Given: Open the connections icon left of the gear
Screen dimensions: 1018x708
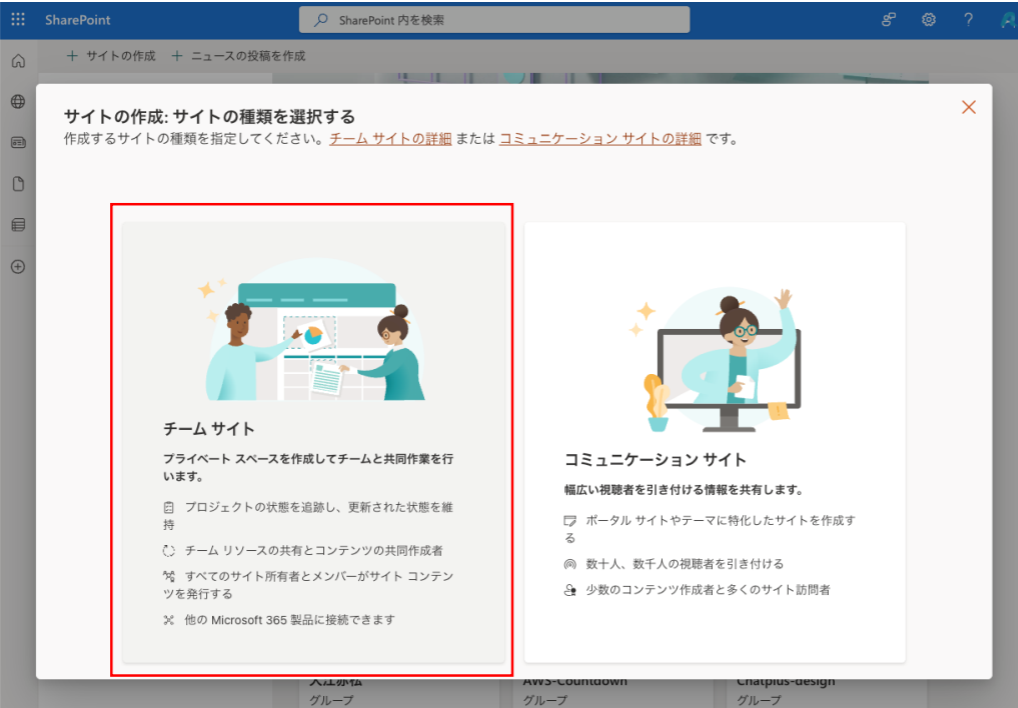Looking at the screenshot, I should click(x=889, y=19).
